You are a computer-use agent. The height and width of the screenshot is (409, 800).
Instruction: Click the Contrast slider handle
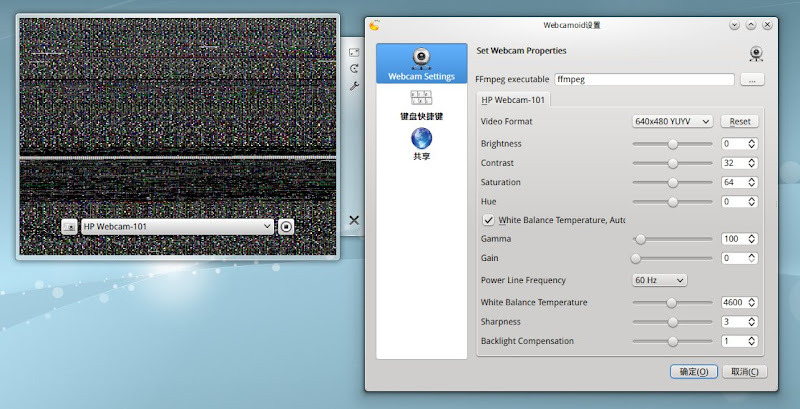(673, 163)
